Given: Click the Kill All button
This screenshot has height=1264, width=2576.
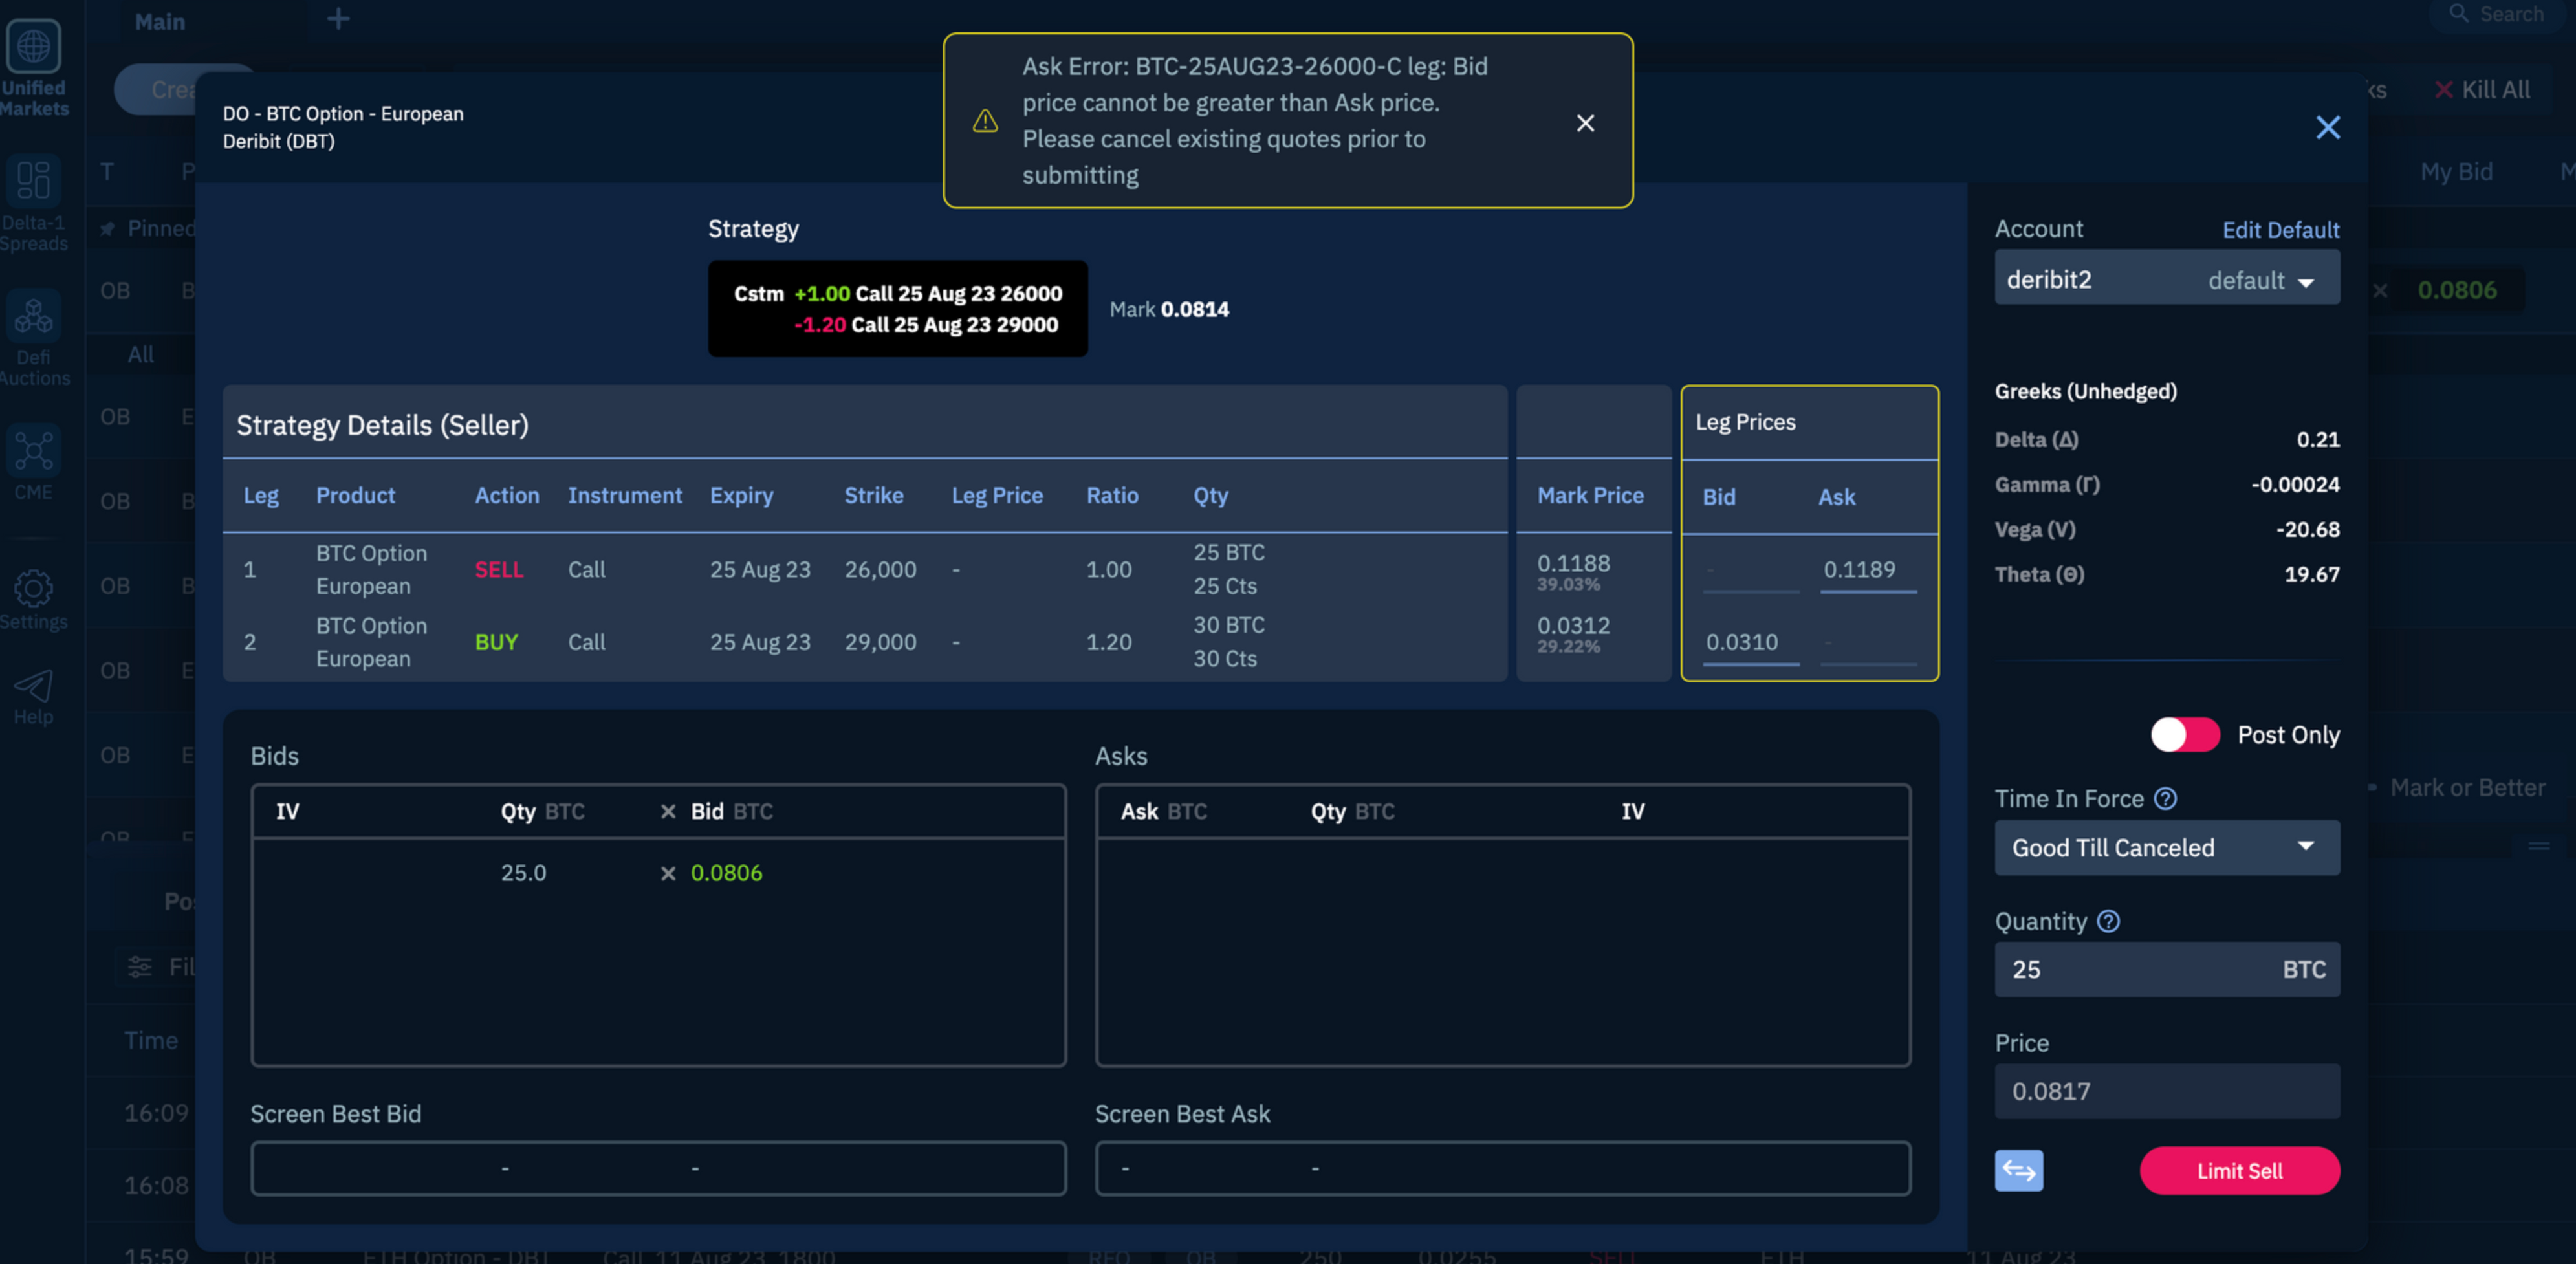Looking at the screenshot, I should pos(2482,90).
